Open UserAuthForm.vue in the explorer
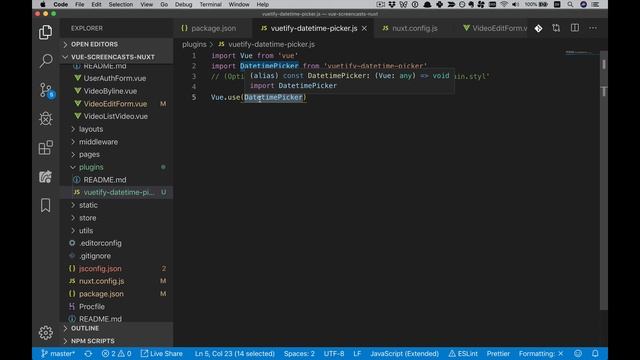The image size is (640, 360). (116, 78)
